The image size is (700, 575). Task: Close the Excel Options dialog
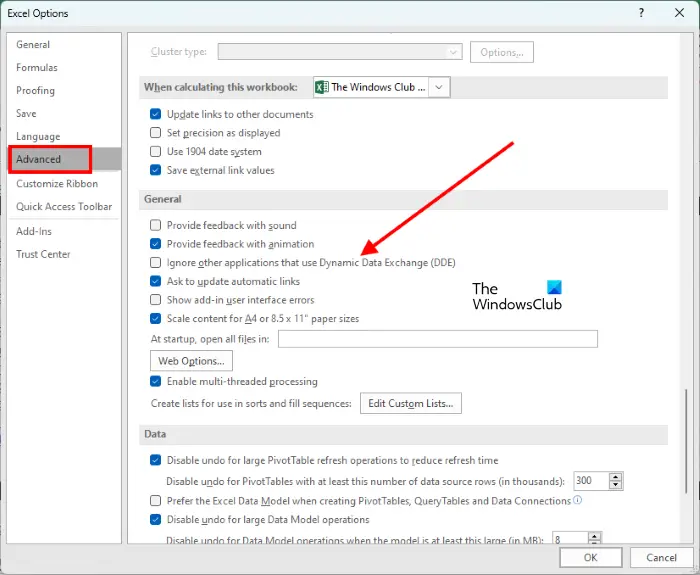tap(679, 13)
